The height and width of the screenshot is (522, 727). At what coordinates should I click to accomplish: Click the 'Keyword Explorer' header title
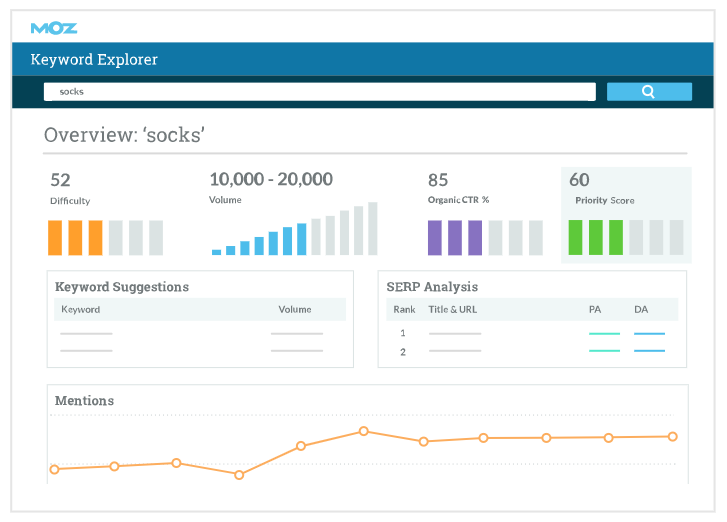tap(94, 59)
